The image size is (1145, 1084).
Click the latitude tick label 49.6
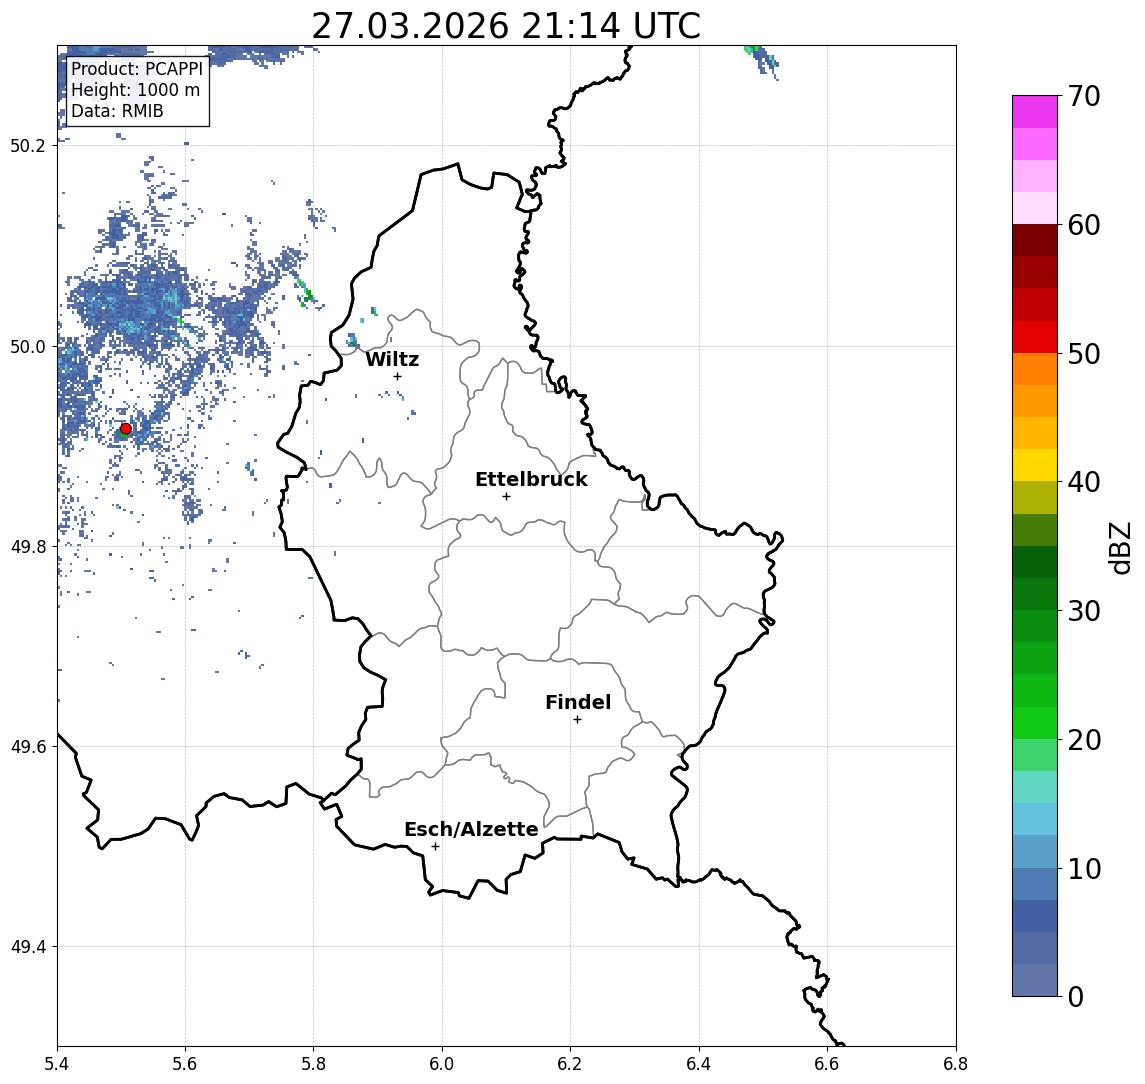click(27, 747)
